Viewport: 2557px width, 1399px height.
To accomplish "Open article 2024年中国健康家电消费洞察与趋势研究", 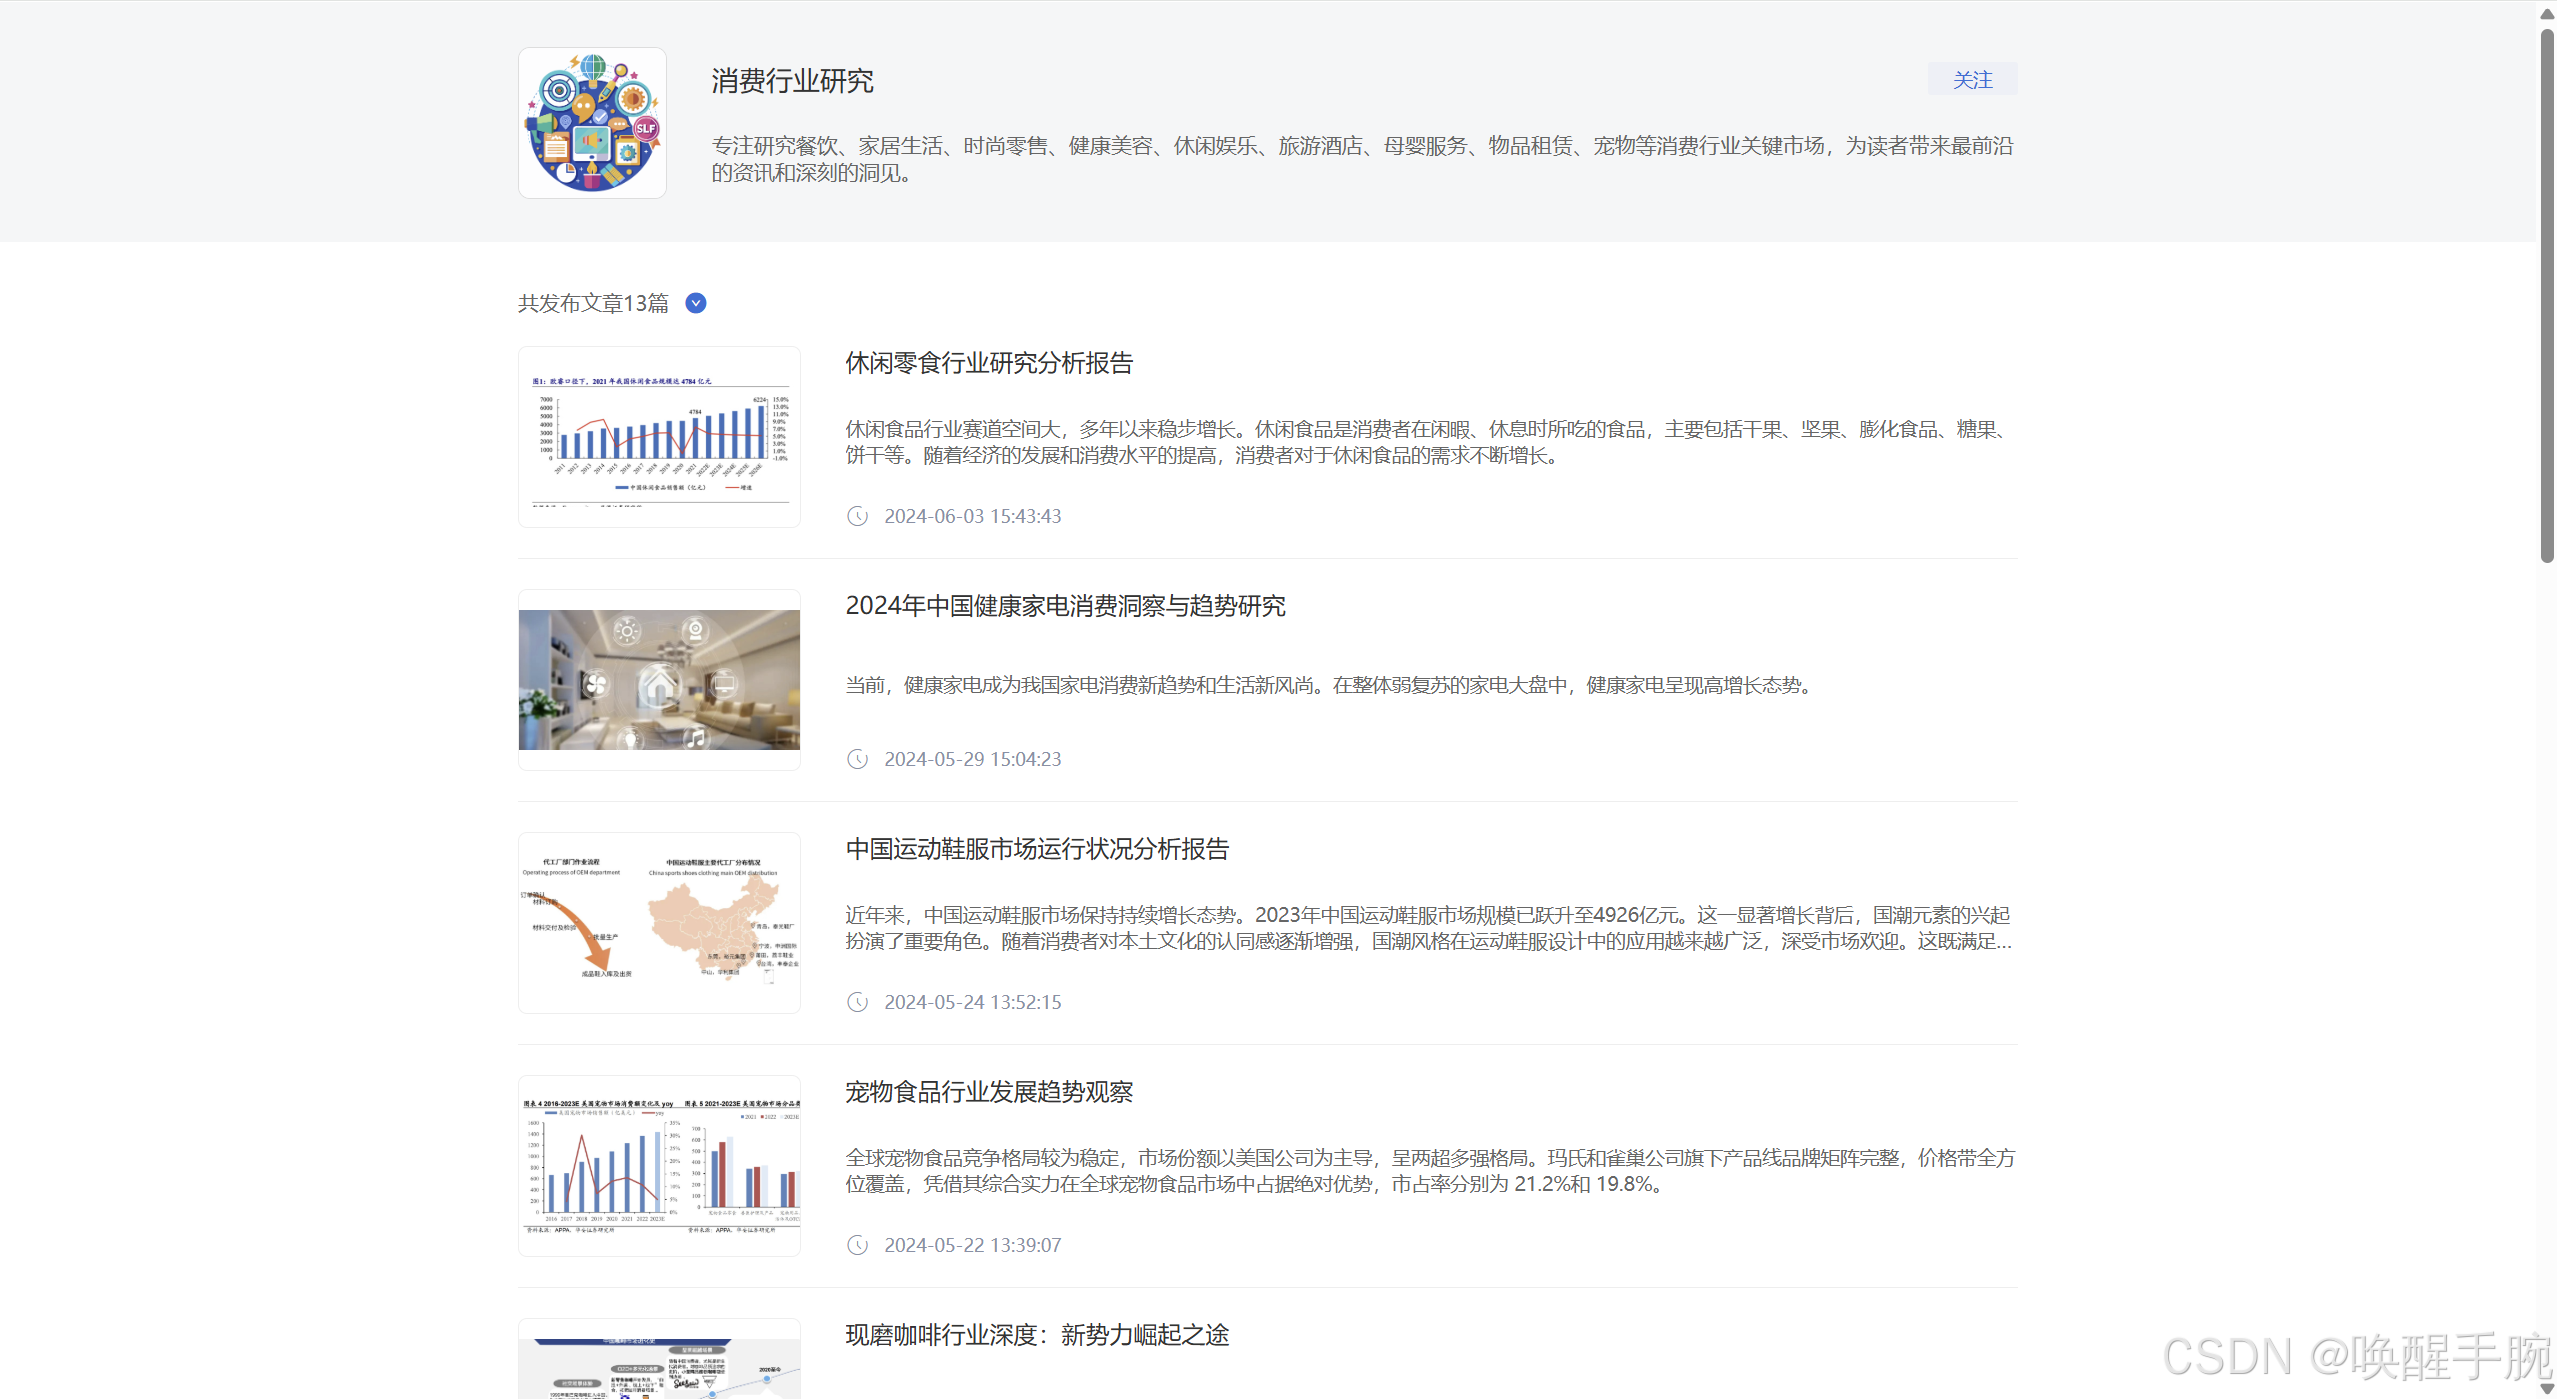I will click(x=1065, y=606).
